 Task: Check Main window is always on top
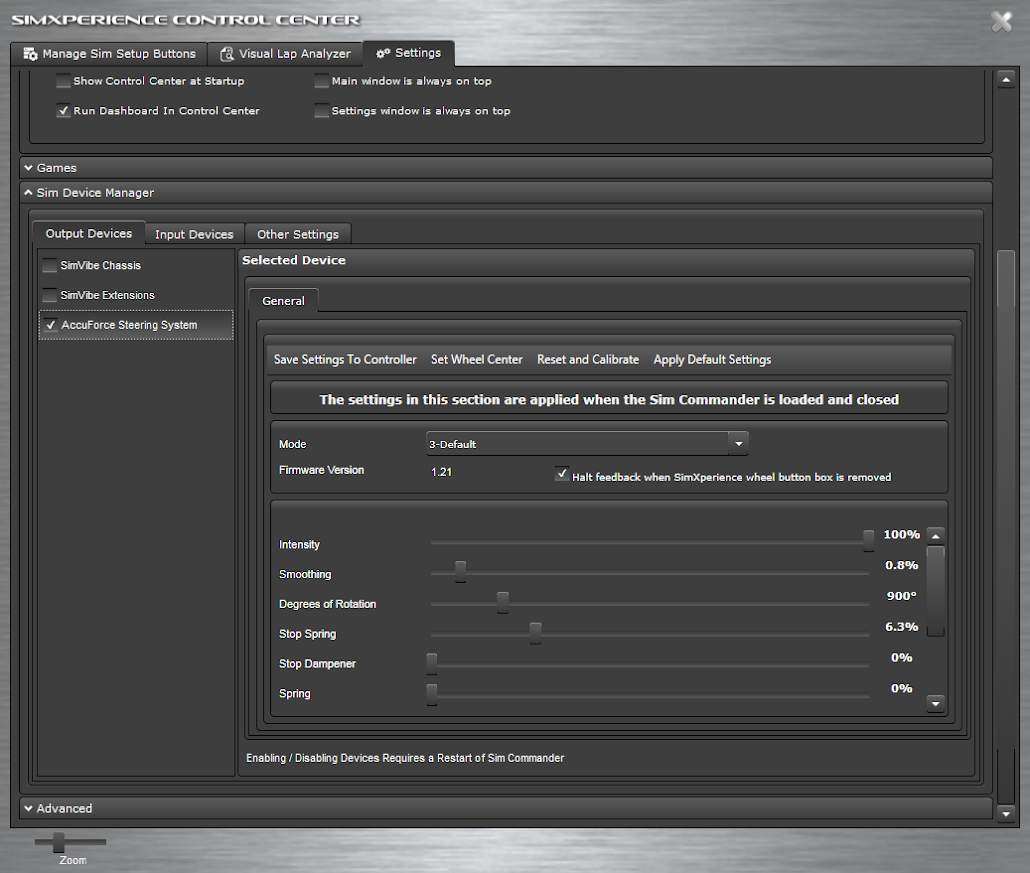point(321,81)
